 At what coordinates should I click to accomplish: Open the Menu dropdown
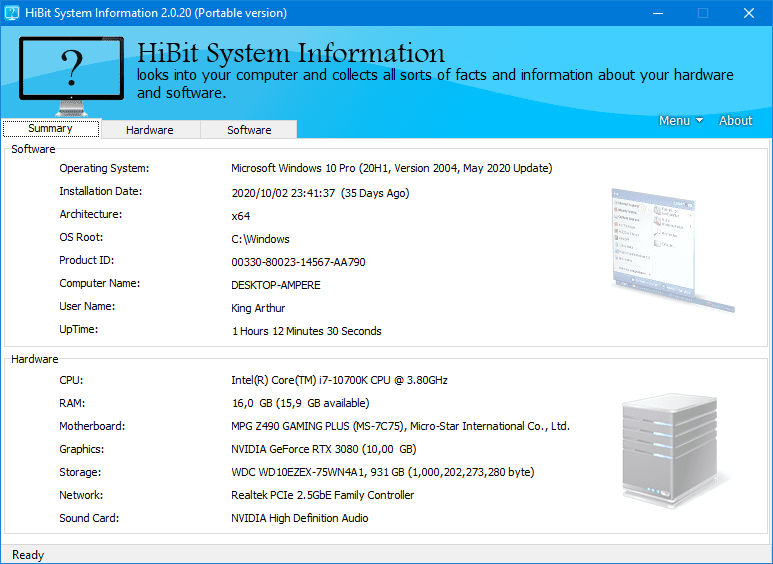click(x=680, y=120)
